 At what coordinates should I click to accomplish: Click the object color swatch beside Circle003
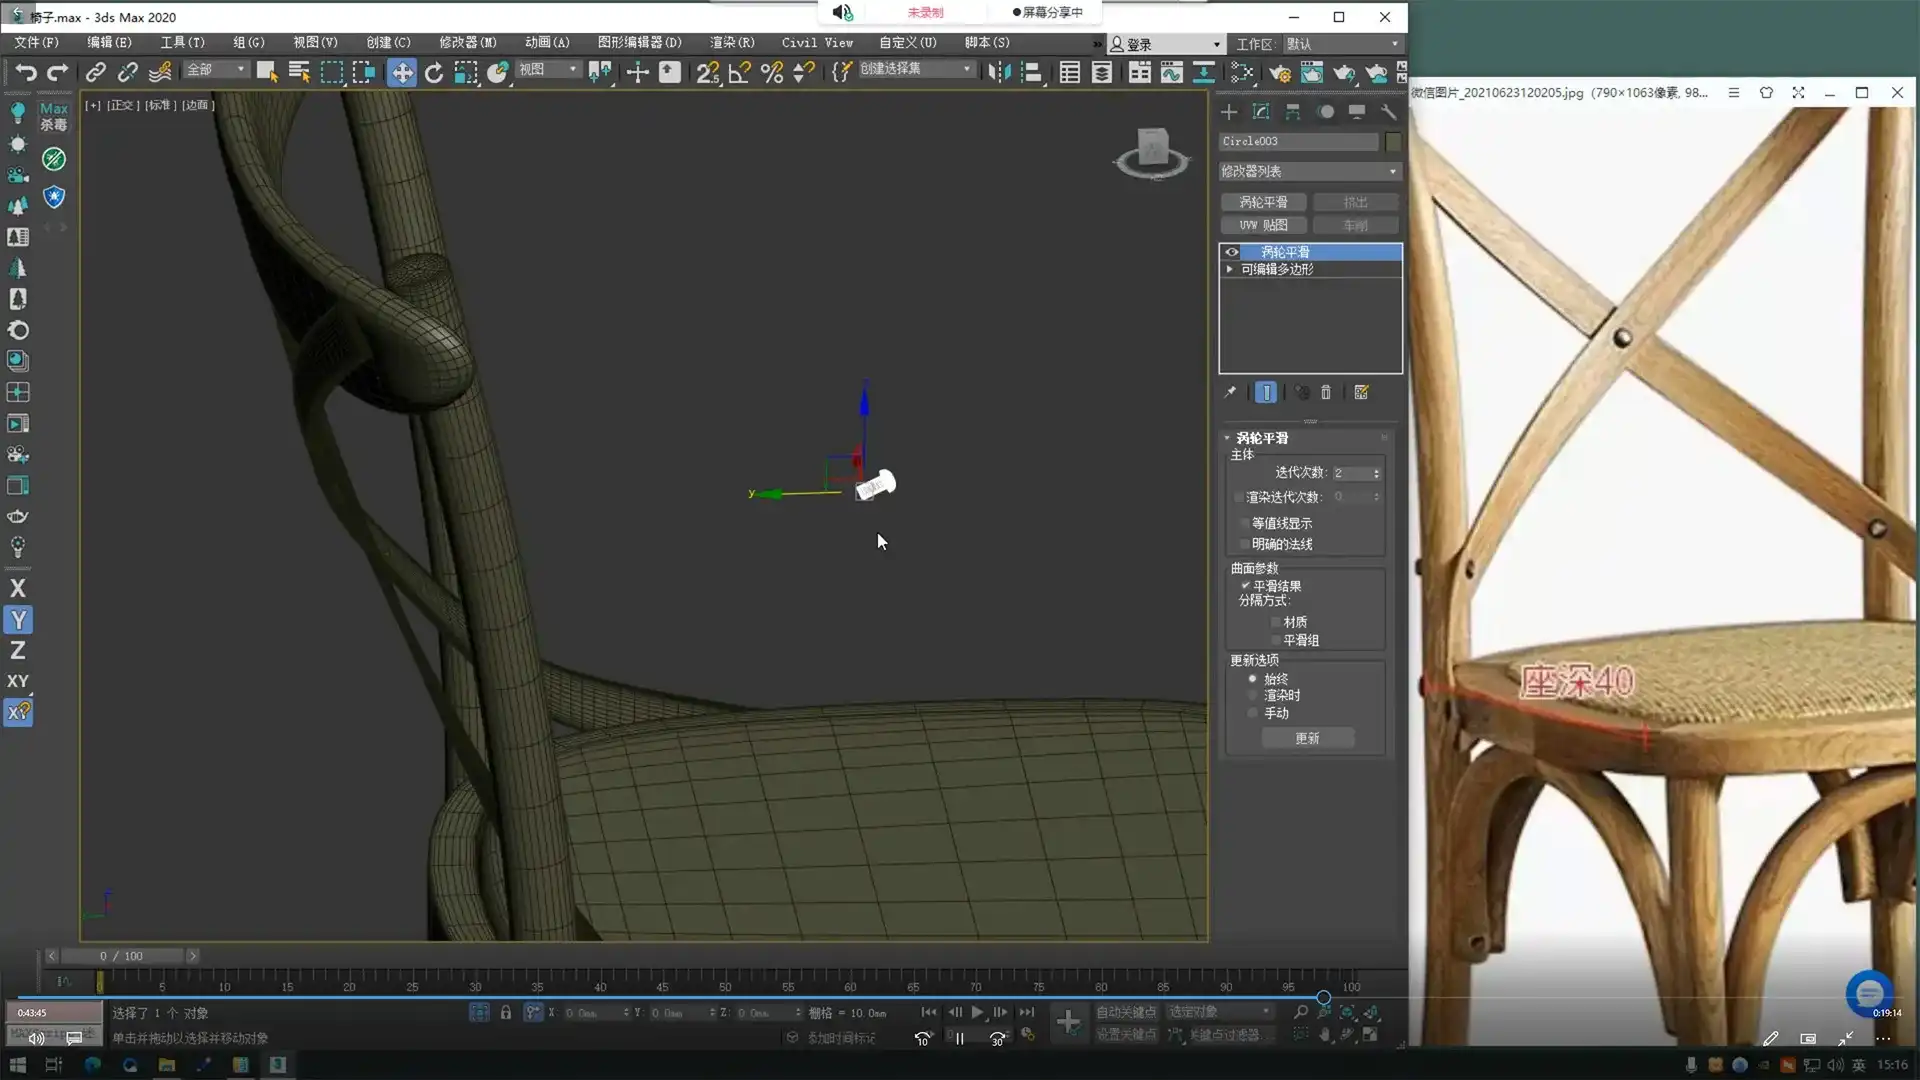1393,141
